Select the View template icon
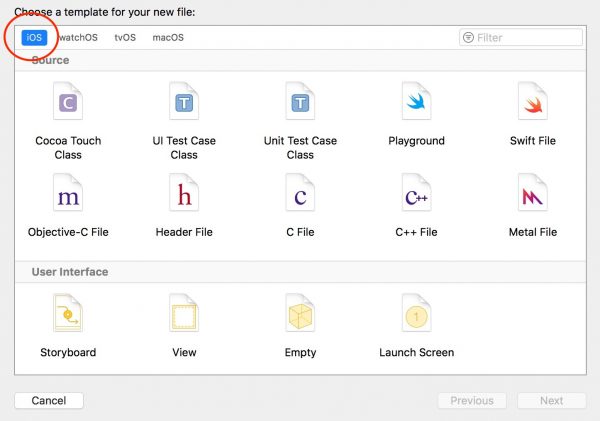 click(x=184, y=313)
